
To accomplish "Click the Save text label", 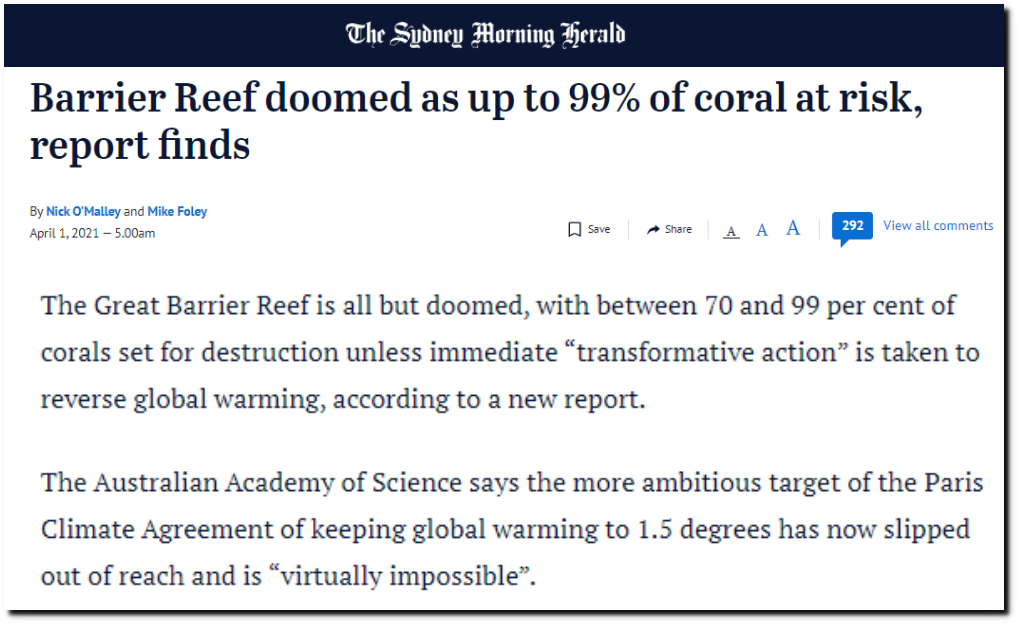I will [x=599, y=229].
